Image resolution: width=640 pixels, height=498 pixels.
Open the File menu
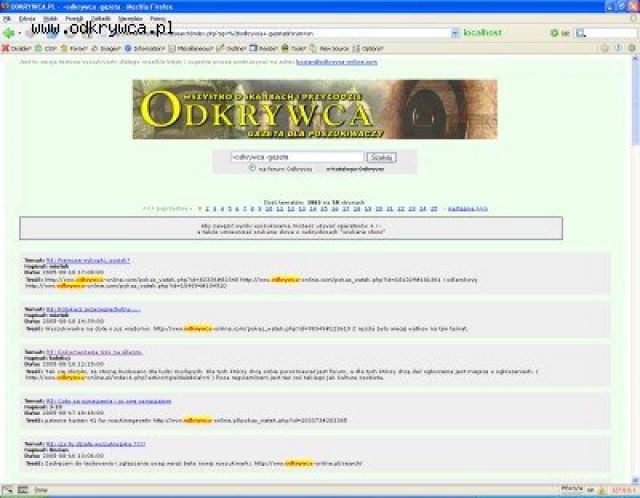[7, 18]
